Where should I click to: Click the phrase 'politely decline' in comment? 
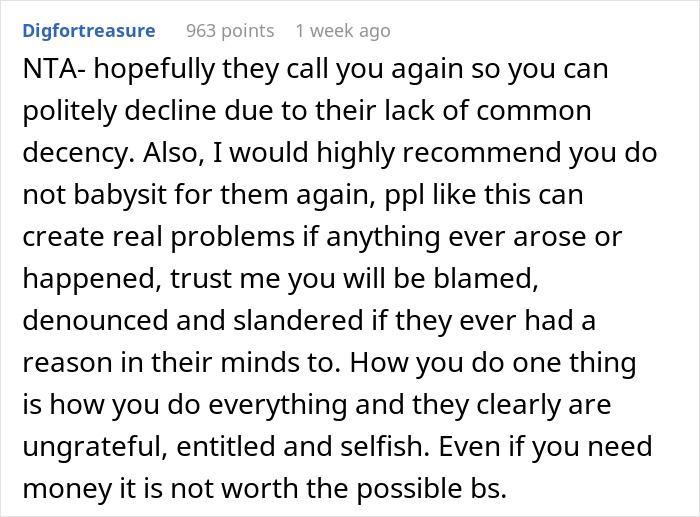point(119,111)
